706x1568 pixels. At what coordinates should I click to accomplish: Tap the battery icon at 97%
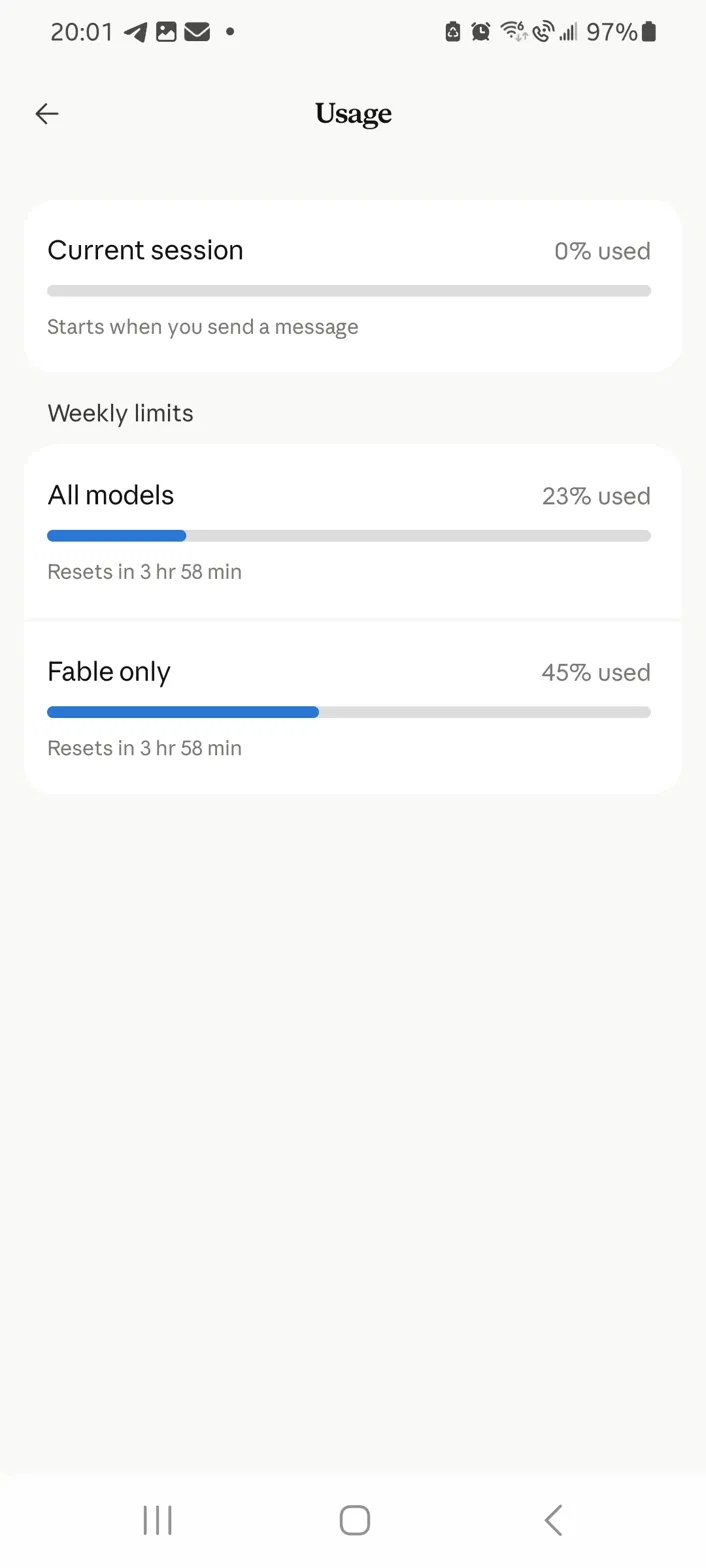[649, 32]
